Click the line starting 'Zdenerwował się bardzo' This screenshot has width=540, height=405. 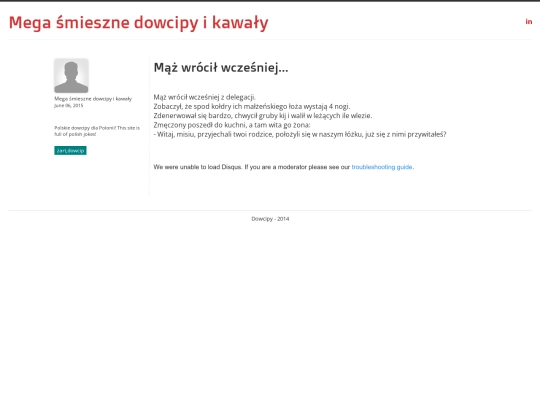[263, 116]
